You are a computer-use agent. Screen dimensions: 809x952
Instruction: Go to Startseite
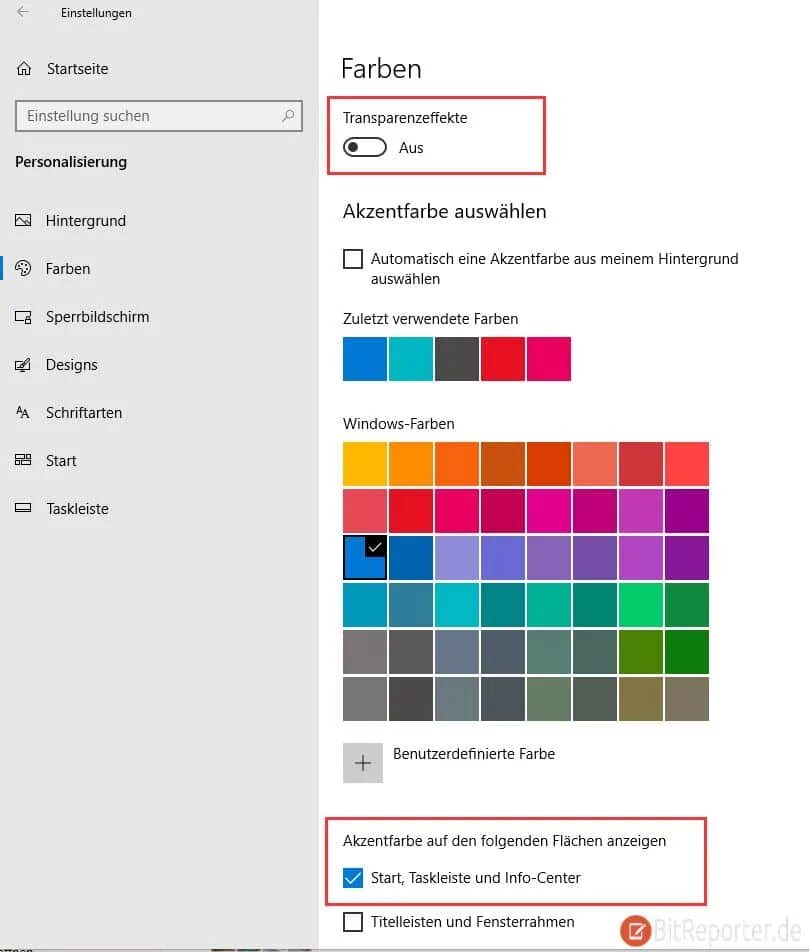point(77,69)
